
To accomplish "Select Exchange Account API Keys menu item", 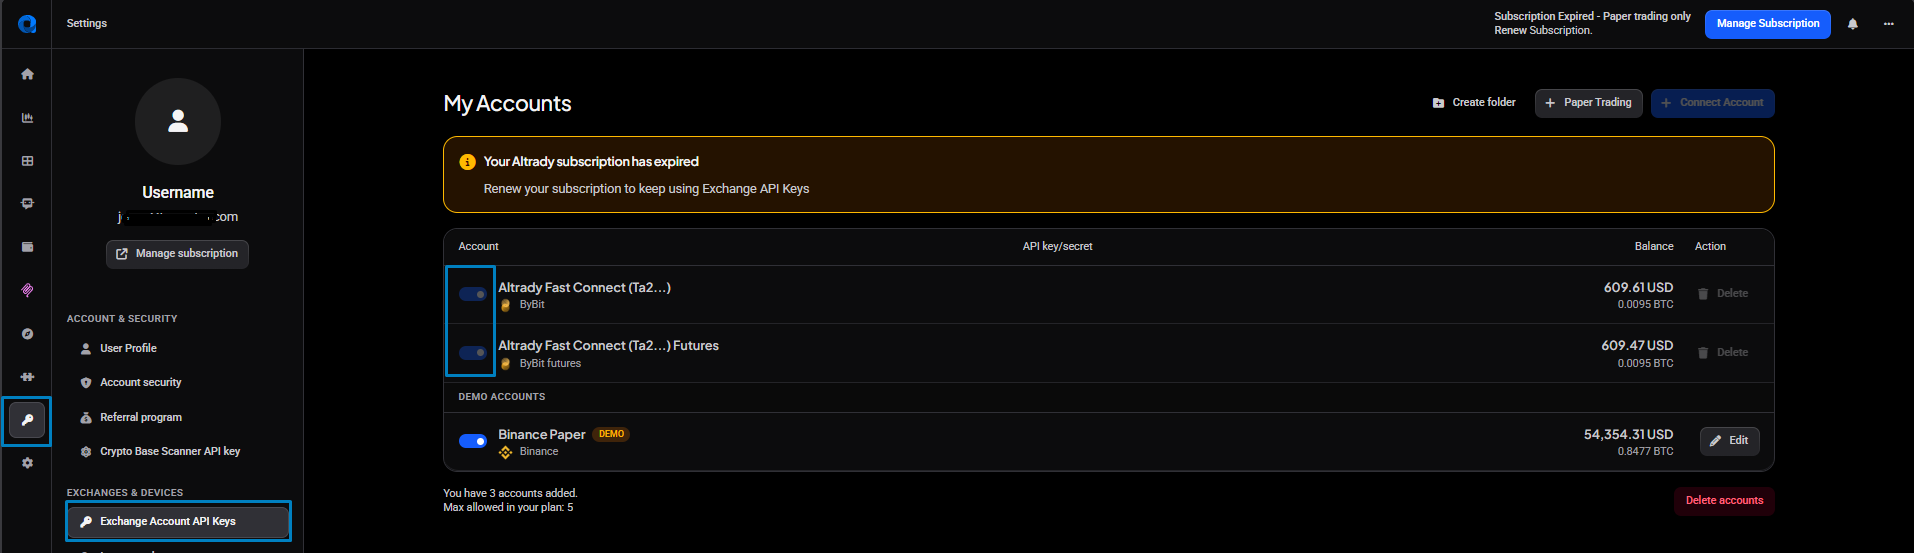I will click(178, 521).
